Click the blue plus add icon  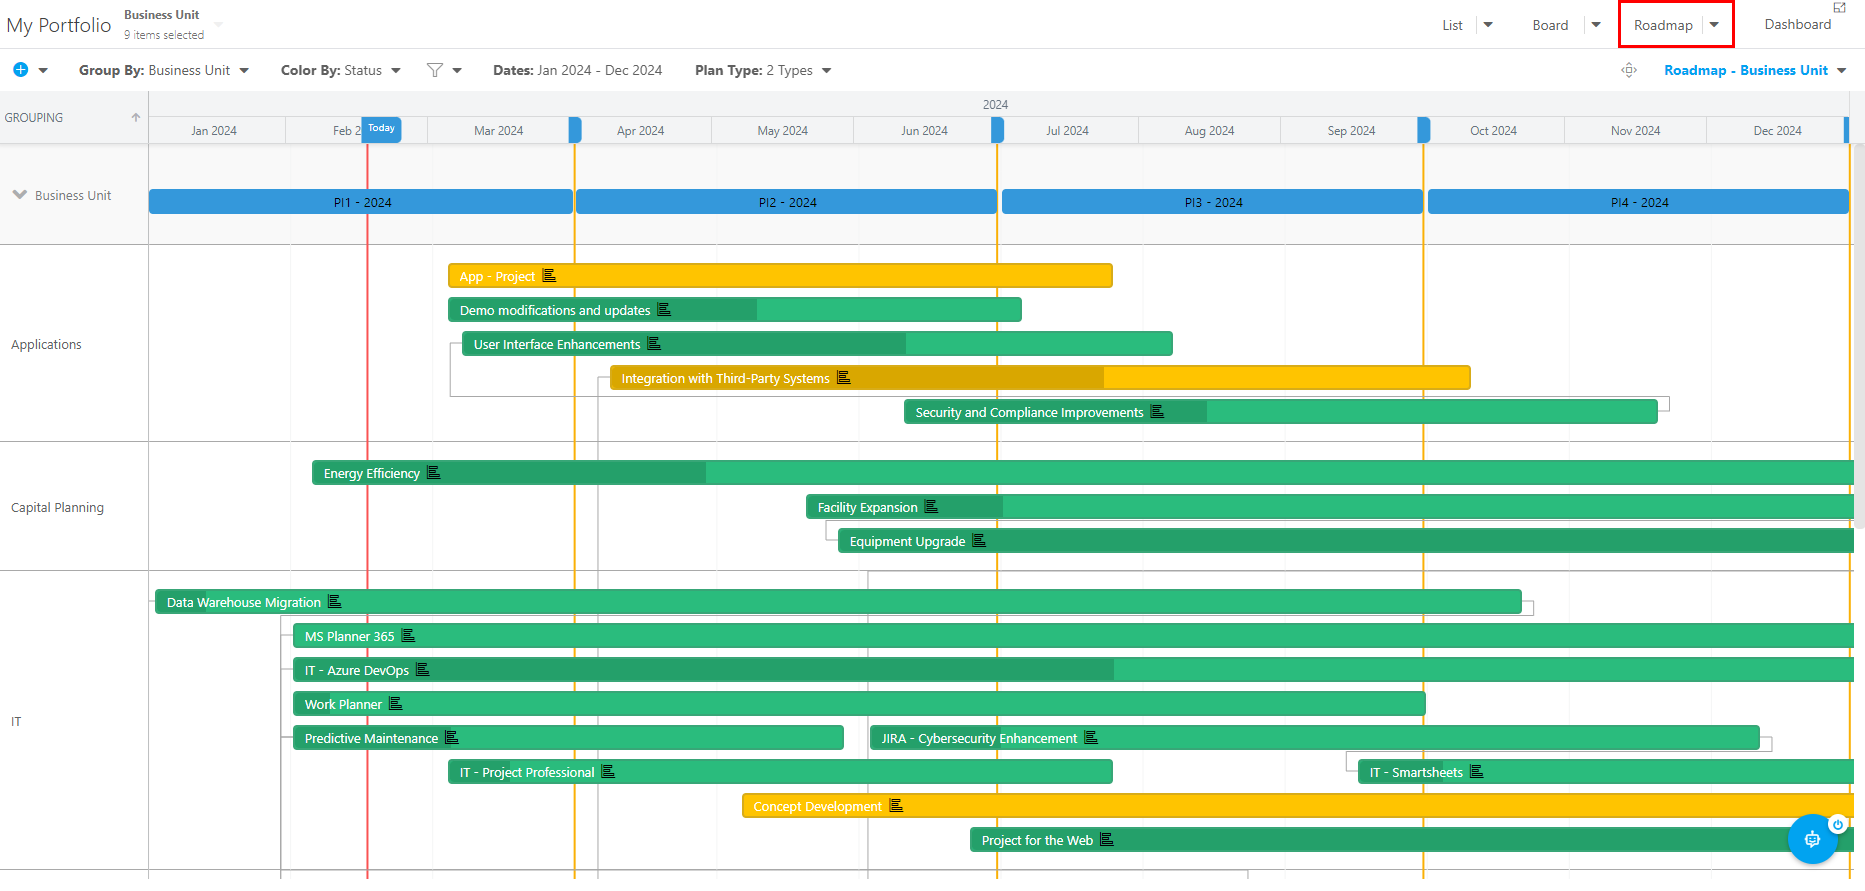click(x=20, y=70)
